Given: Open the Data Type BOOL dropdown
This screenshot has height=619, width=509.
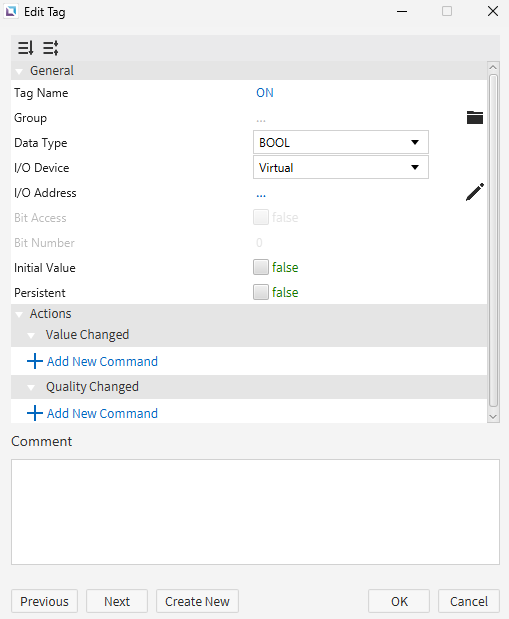Looking at the screenshot, I should (x=340, y=143).
